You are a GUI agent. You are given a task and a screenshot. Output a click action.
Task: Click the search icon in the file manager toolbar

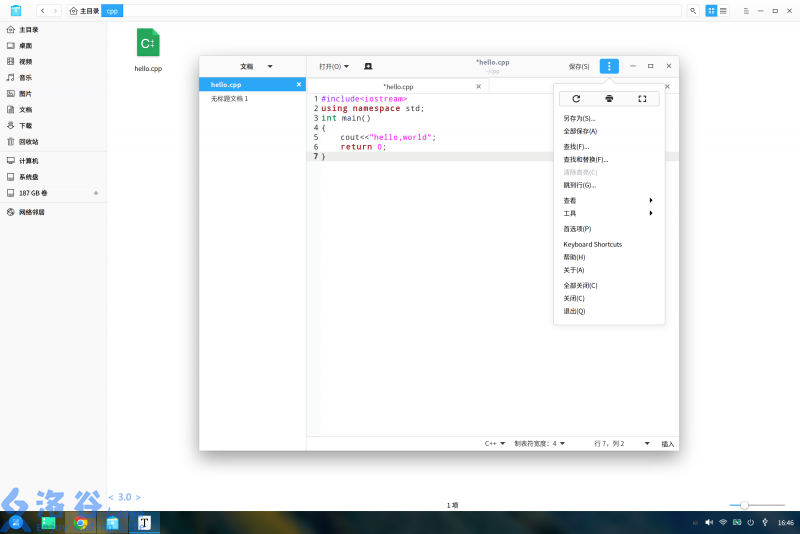click(693, 10)
